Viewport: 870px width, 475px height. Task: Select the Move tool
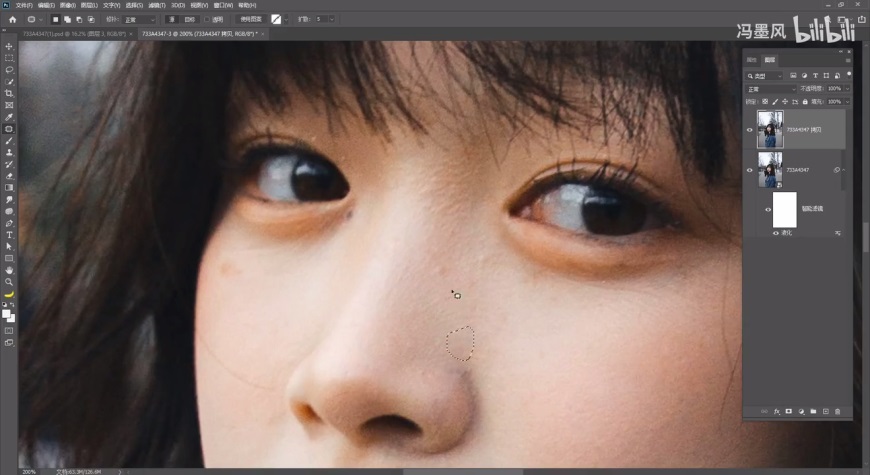click(9, 46)
